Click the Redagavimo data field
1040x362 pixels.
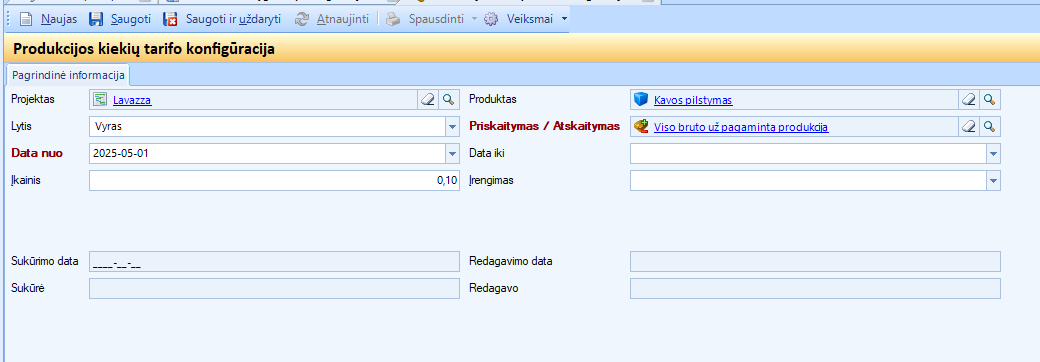815,261
